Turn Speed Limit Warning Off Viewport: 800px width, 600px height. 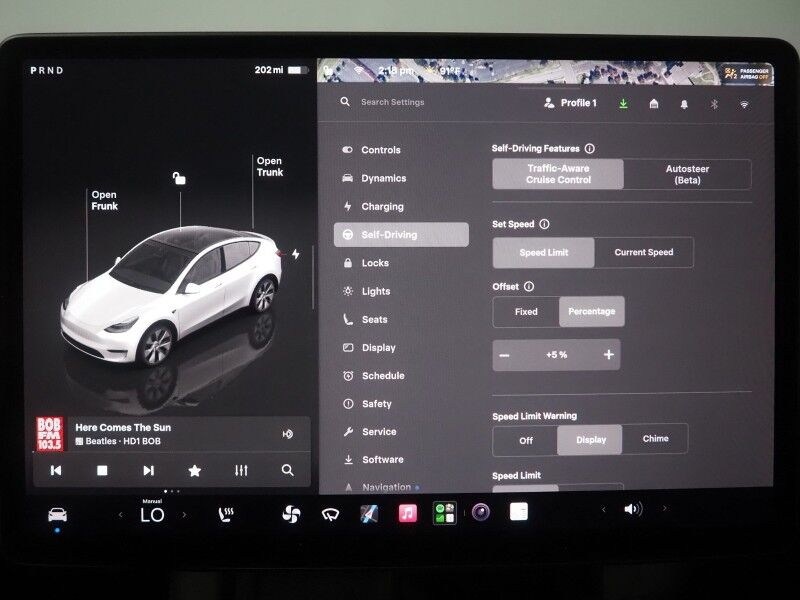[x=526, y=440]
